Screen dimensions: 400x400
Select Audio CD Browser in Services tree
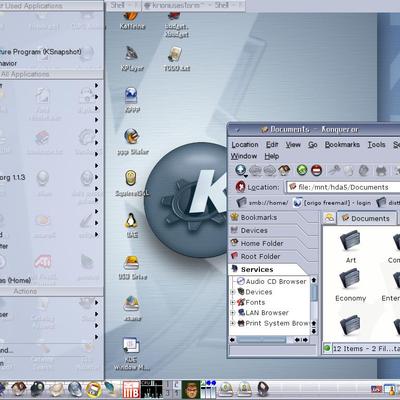click(272, 281)
